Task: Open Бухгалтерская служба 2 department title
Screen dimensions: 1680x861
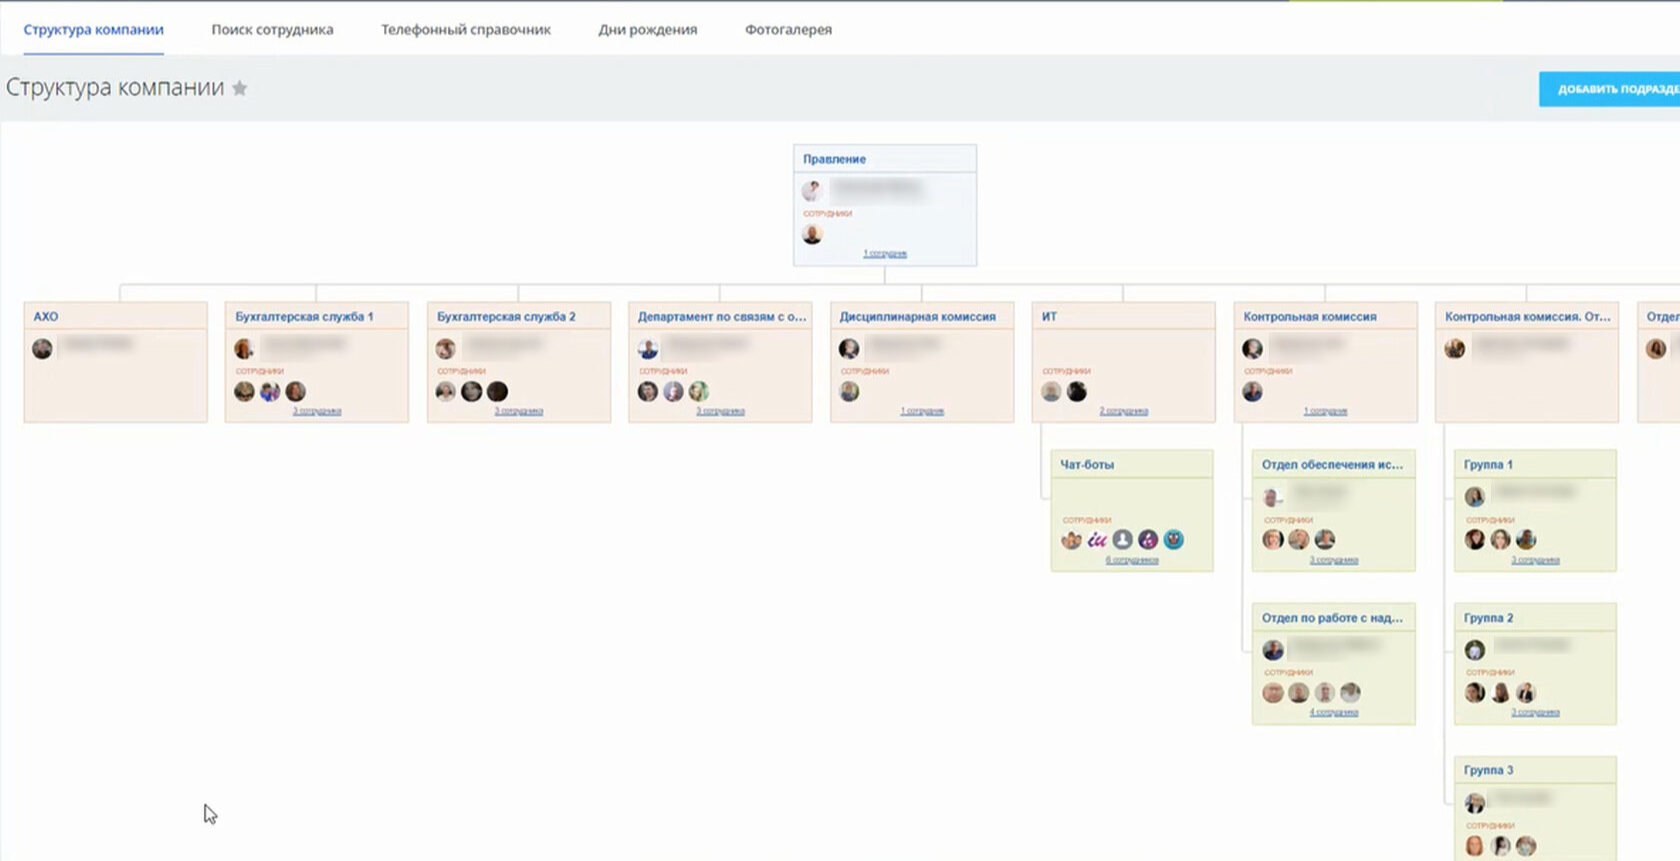Action: point(506,316)
